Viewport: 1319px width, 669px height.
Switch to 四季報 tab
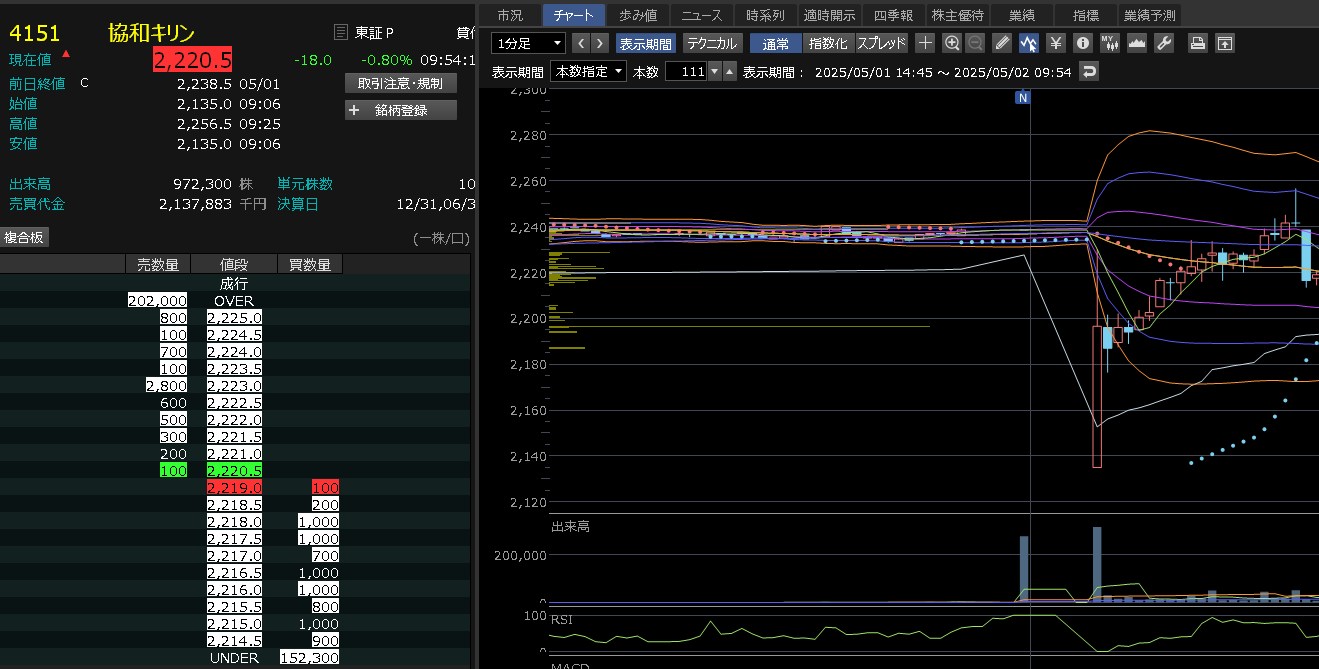point(894,15)
